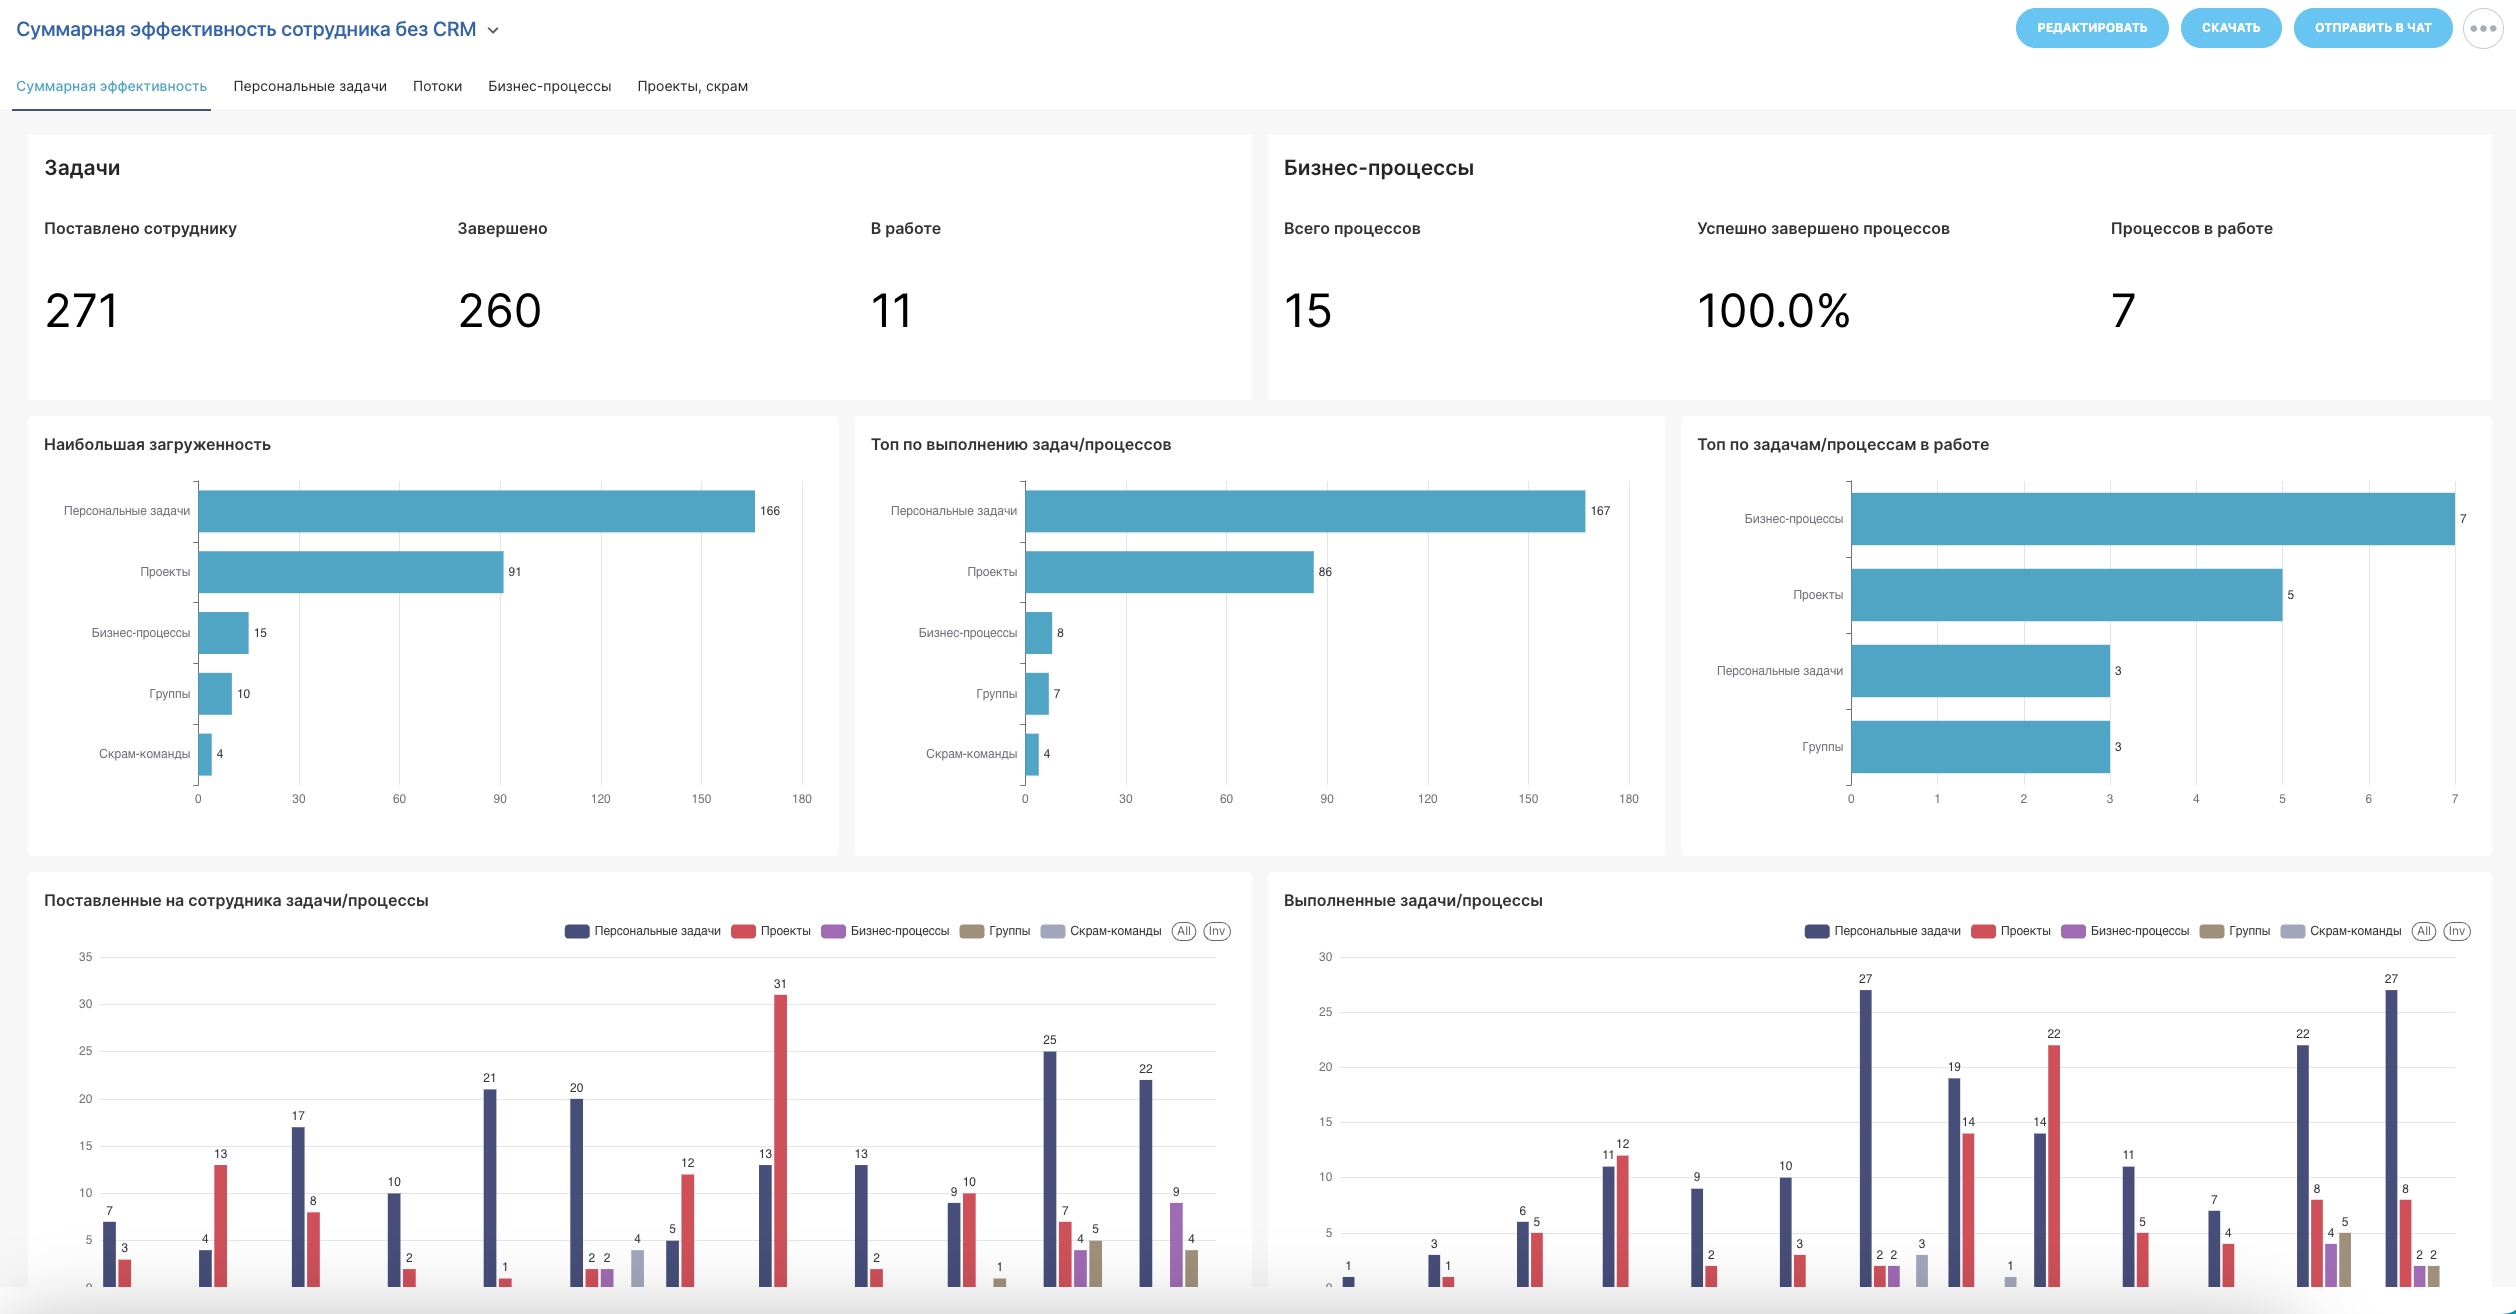The width and height of the screenshot is (2516, 1314).
Task: Toggle Персональные задачи legend in left chart
Action: pos(643,931)
